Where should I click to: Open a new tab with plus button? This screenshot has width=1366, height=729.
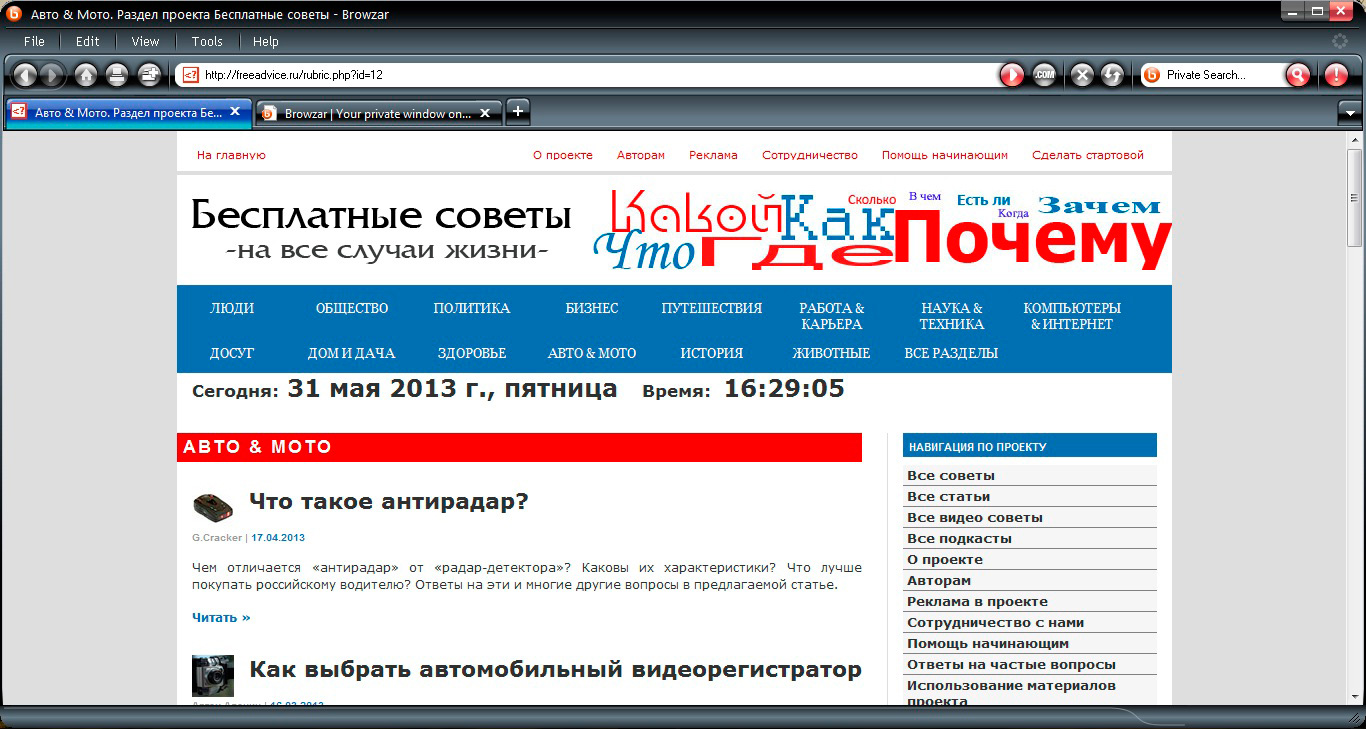[517, 111]
